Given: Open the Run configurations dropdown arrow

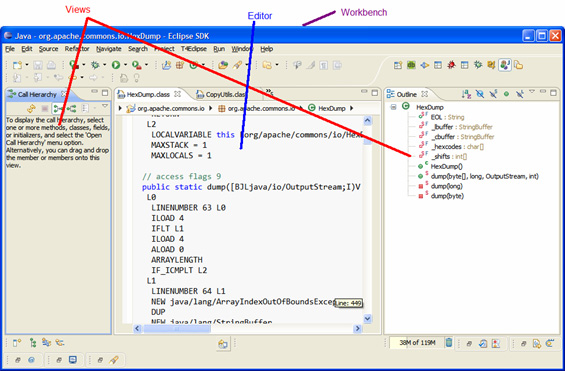Looking at the screenshot, I should [125, 65].
